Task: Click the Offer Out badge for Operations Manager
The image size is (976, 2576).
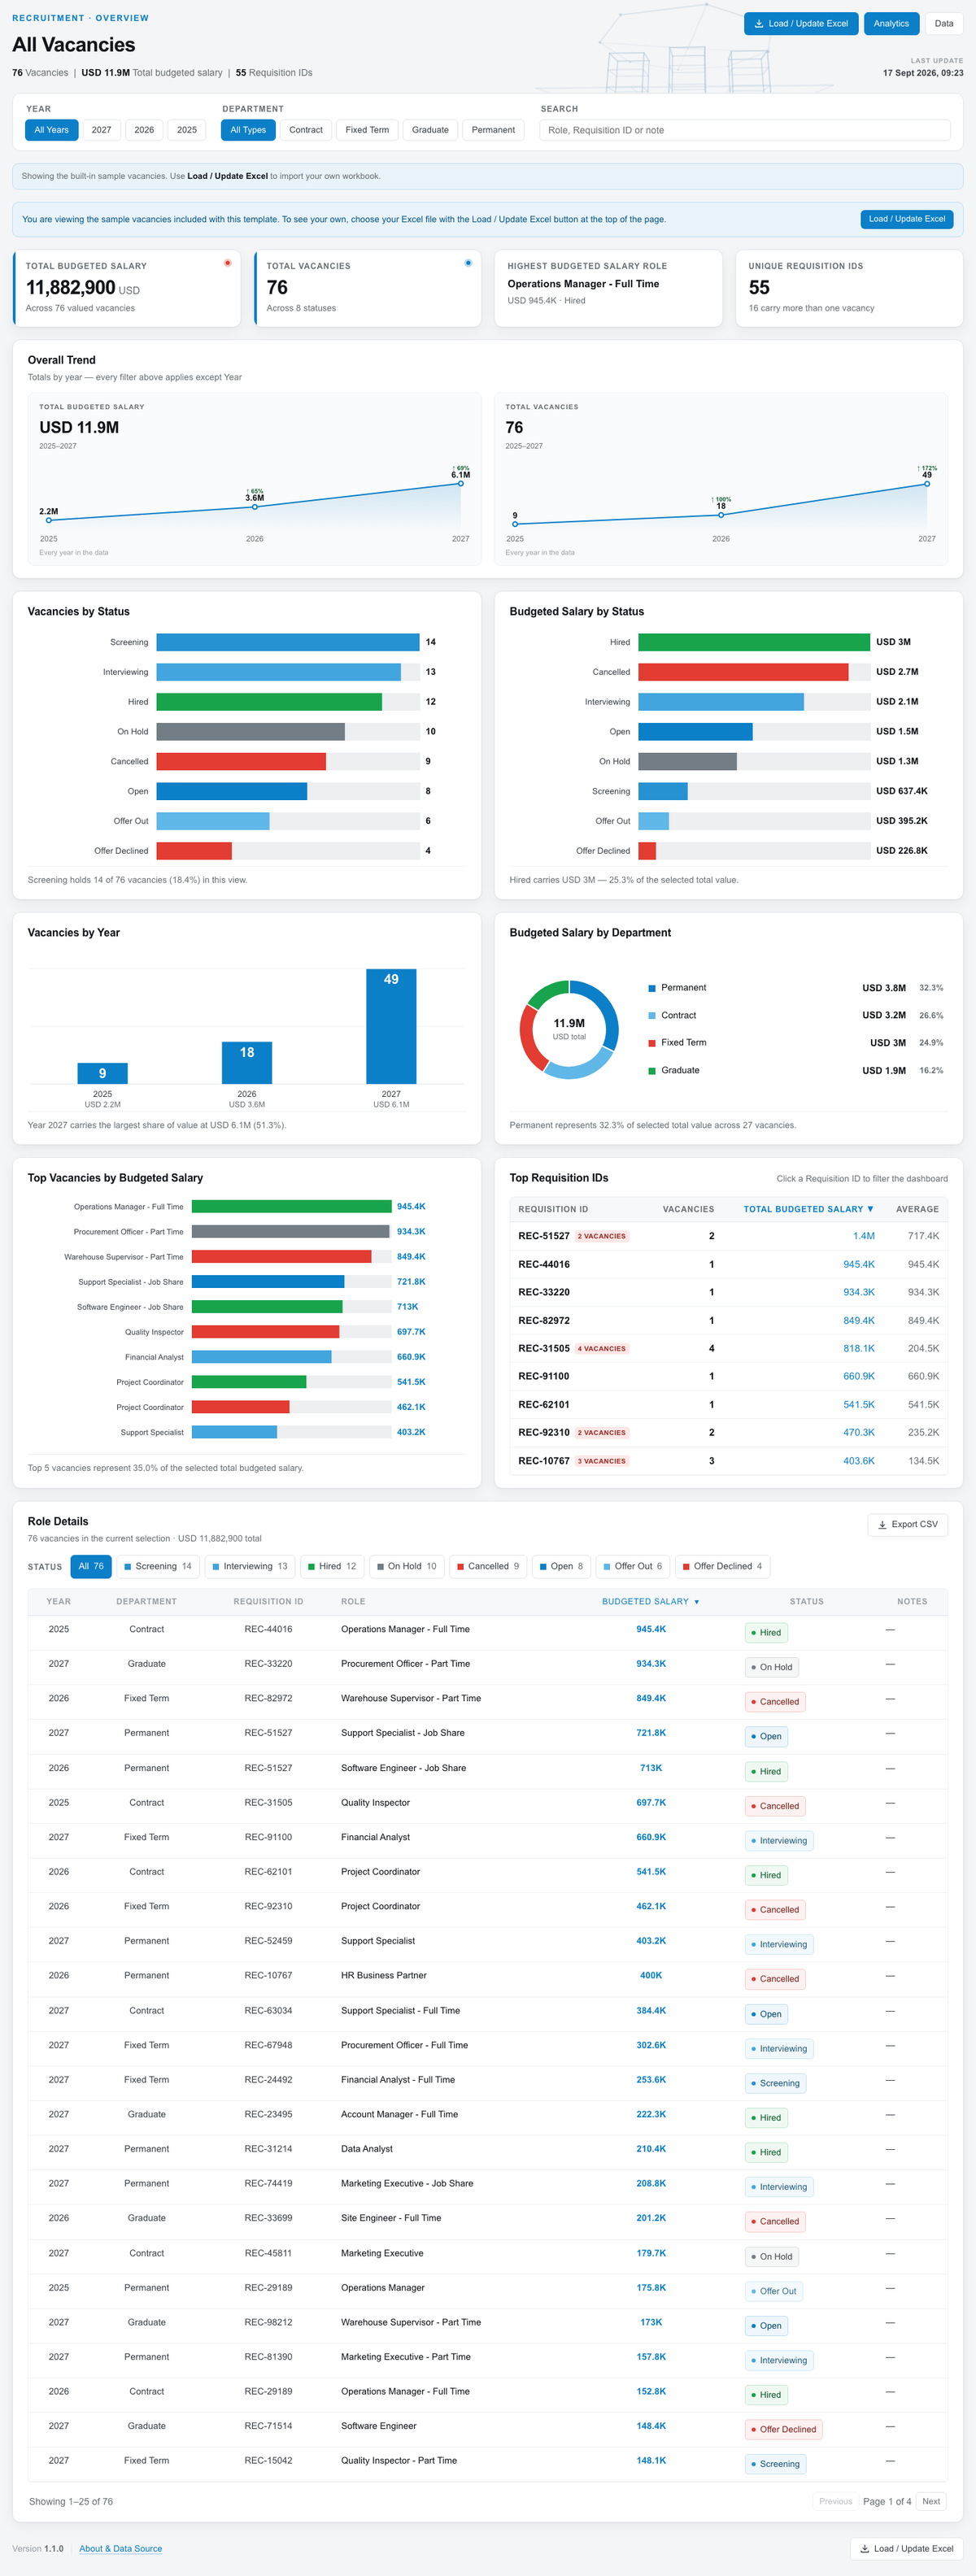Action: pyautogui.click(x=773, y=2291)
